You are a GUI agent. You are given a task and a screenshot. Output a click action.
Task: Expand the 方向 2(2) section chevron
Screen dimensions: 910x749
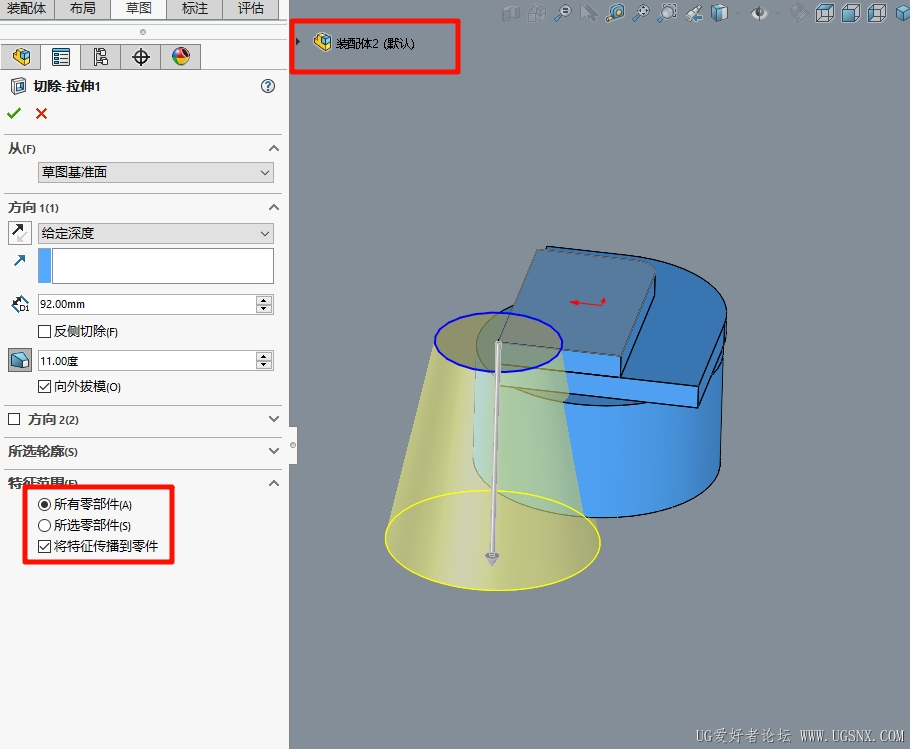click(274, 419)
